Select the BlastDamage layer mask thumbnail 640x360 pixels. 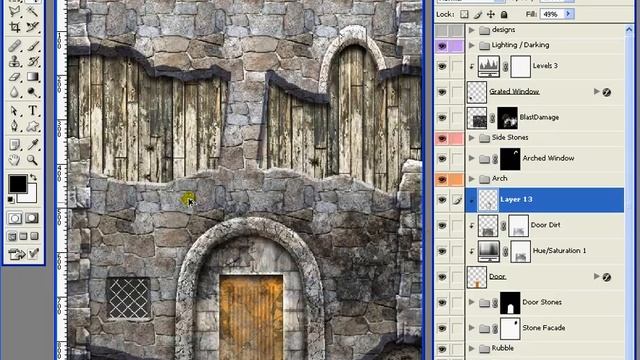point(507,118)
